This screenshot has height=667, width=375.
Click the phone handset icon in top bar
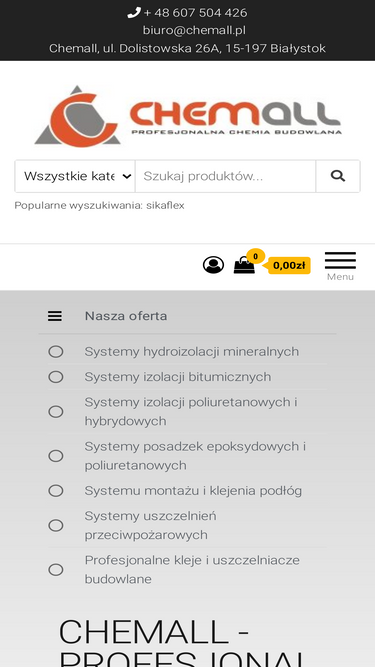click(x=134, y=13)
